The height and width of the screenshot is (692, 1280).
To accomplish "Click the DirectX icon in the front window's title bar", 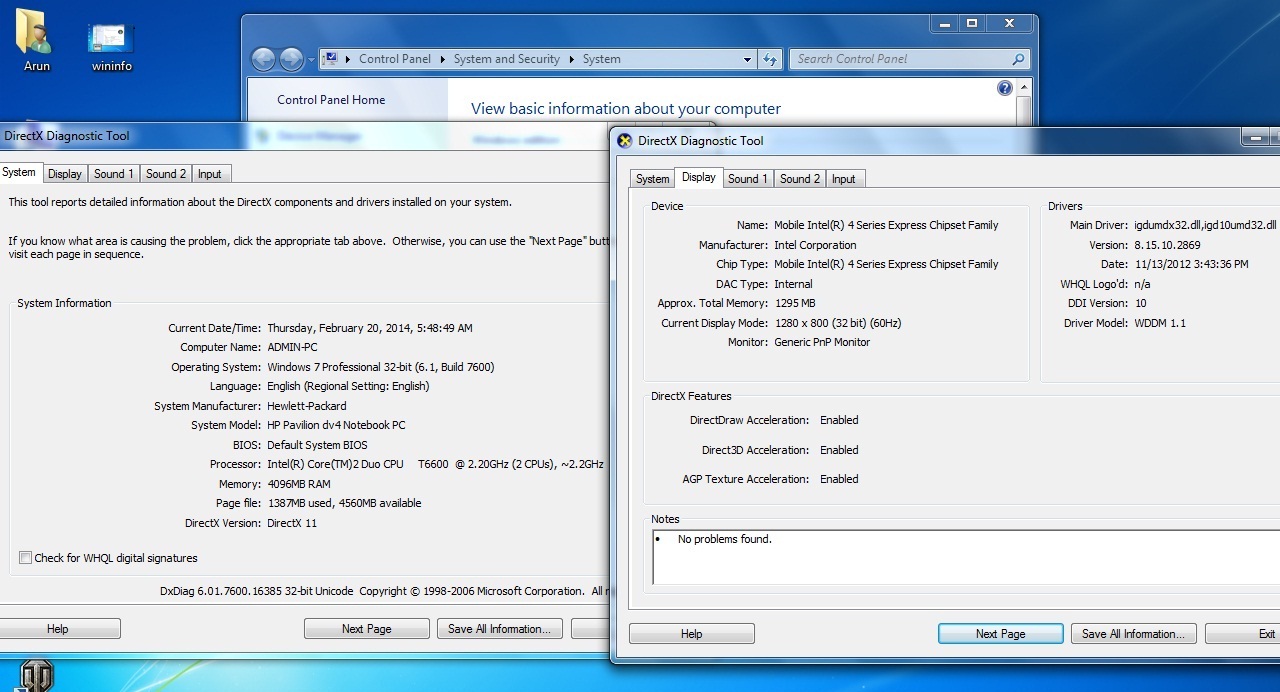I will click(625, 141).
